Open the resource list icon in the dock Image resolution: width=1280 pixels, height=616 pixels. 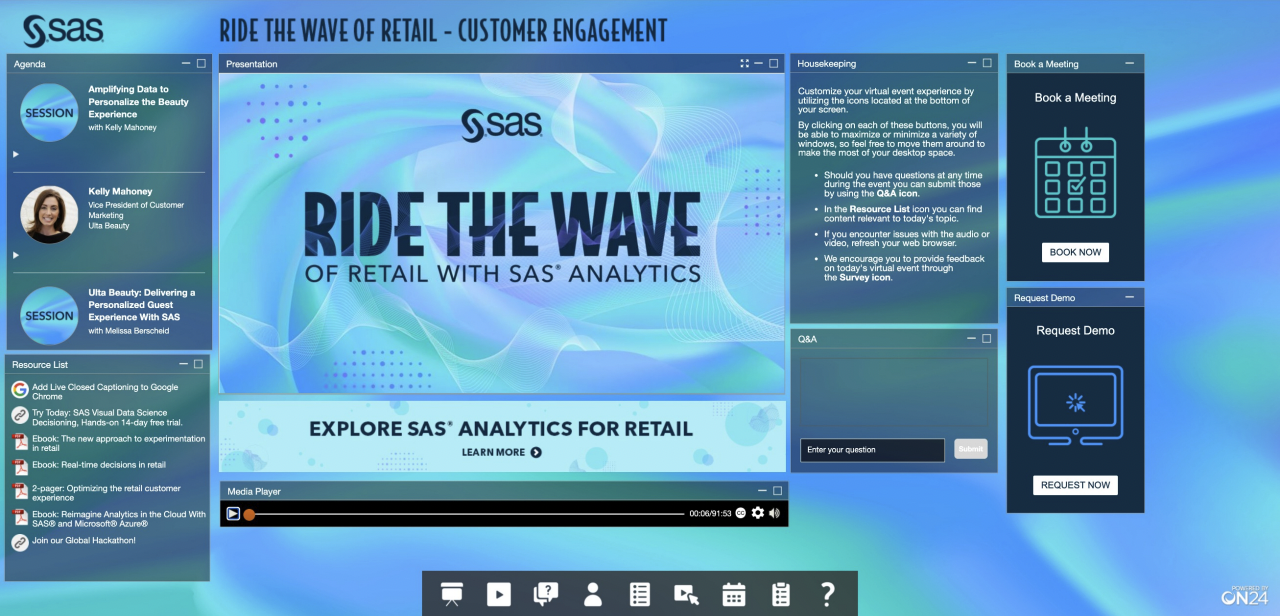pos(640,594)
